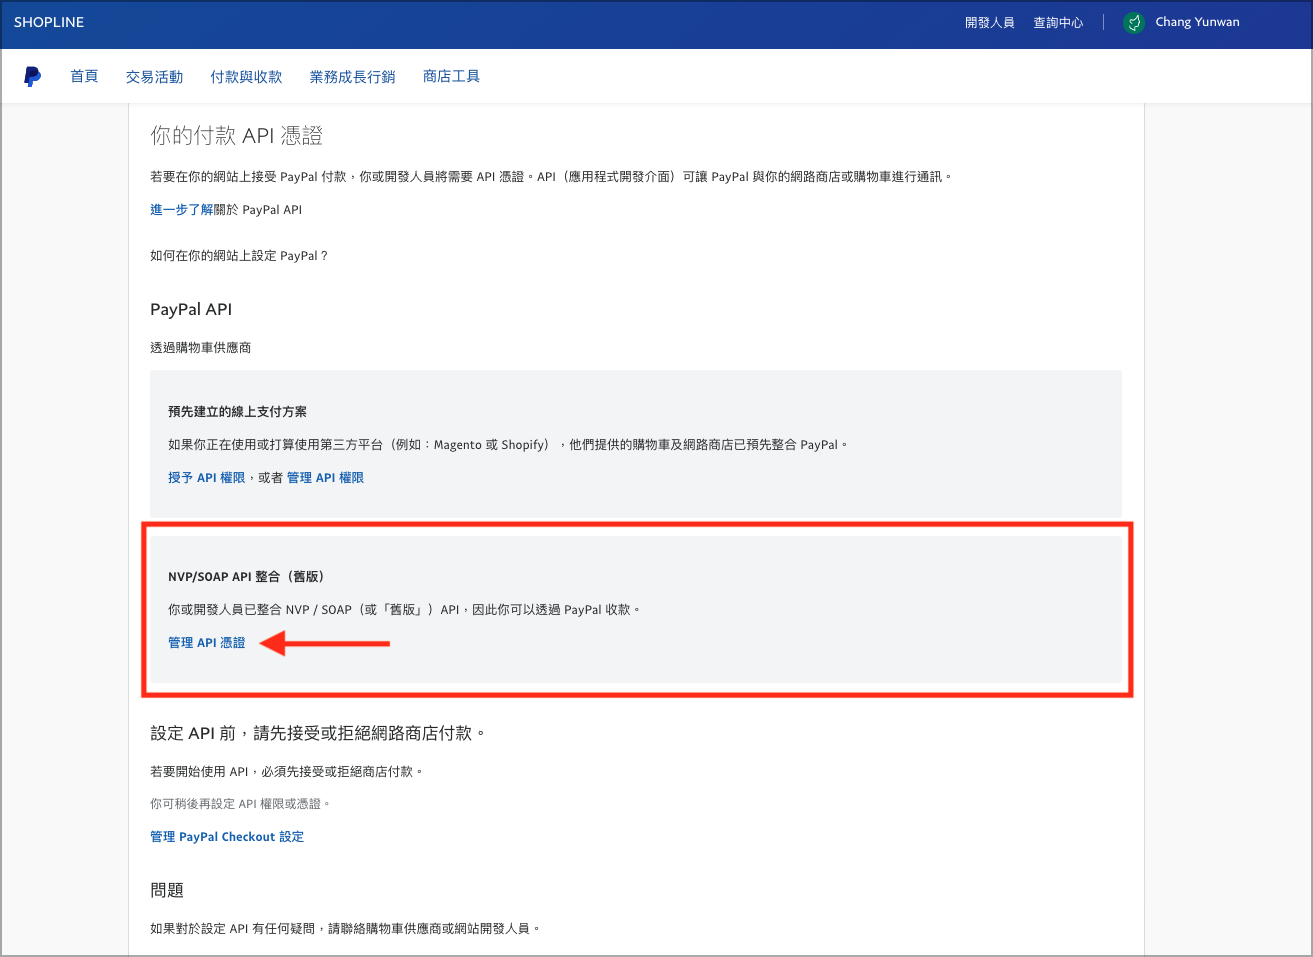The width and height of the screenshot is (1313, 957).
Task: Click NVP/SOAP API 整合（舊版）heading
Action: (x=246, y=577)
